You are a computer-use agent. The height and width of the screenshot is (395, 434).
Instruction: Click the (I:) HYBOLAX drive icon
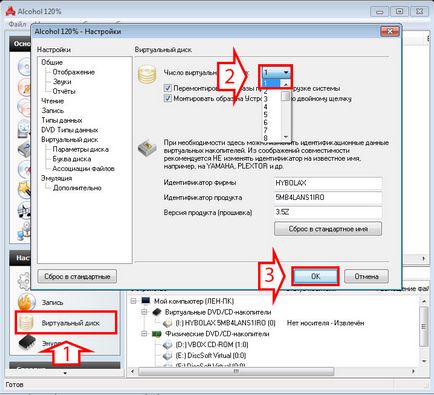(167, 323)
